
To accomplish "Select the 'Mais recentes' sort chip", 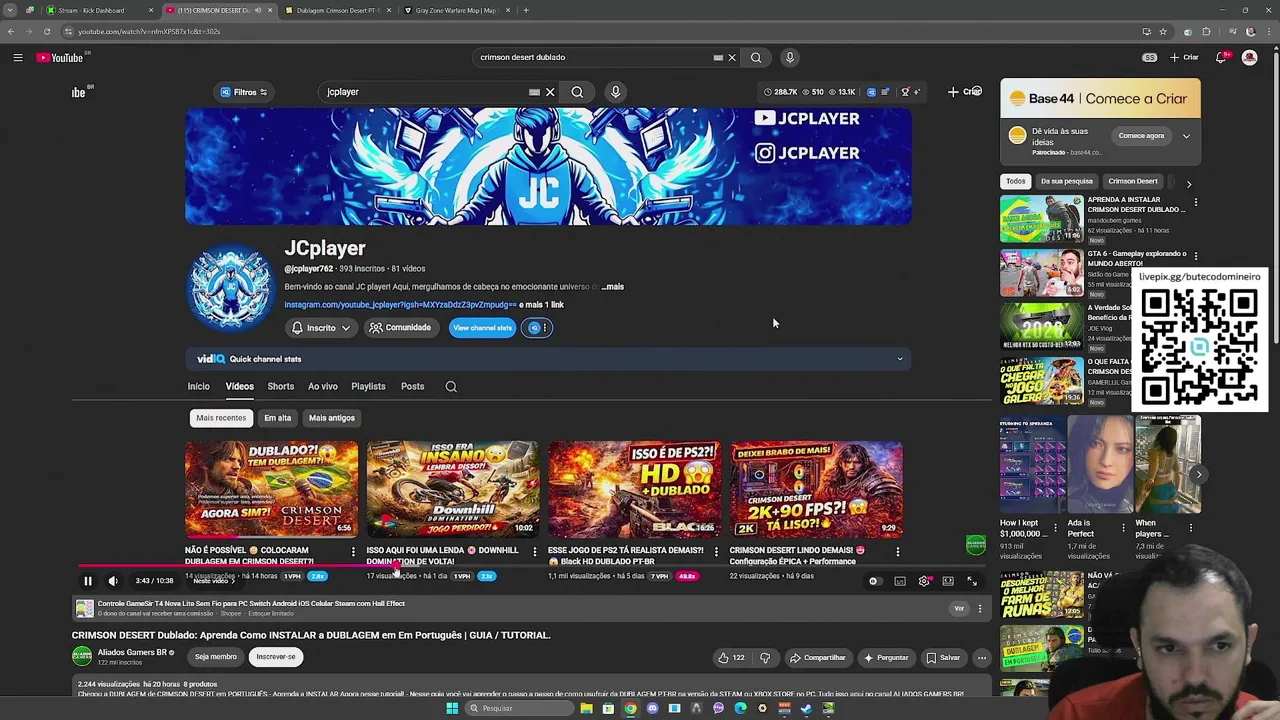I will tap(221, 418).
